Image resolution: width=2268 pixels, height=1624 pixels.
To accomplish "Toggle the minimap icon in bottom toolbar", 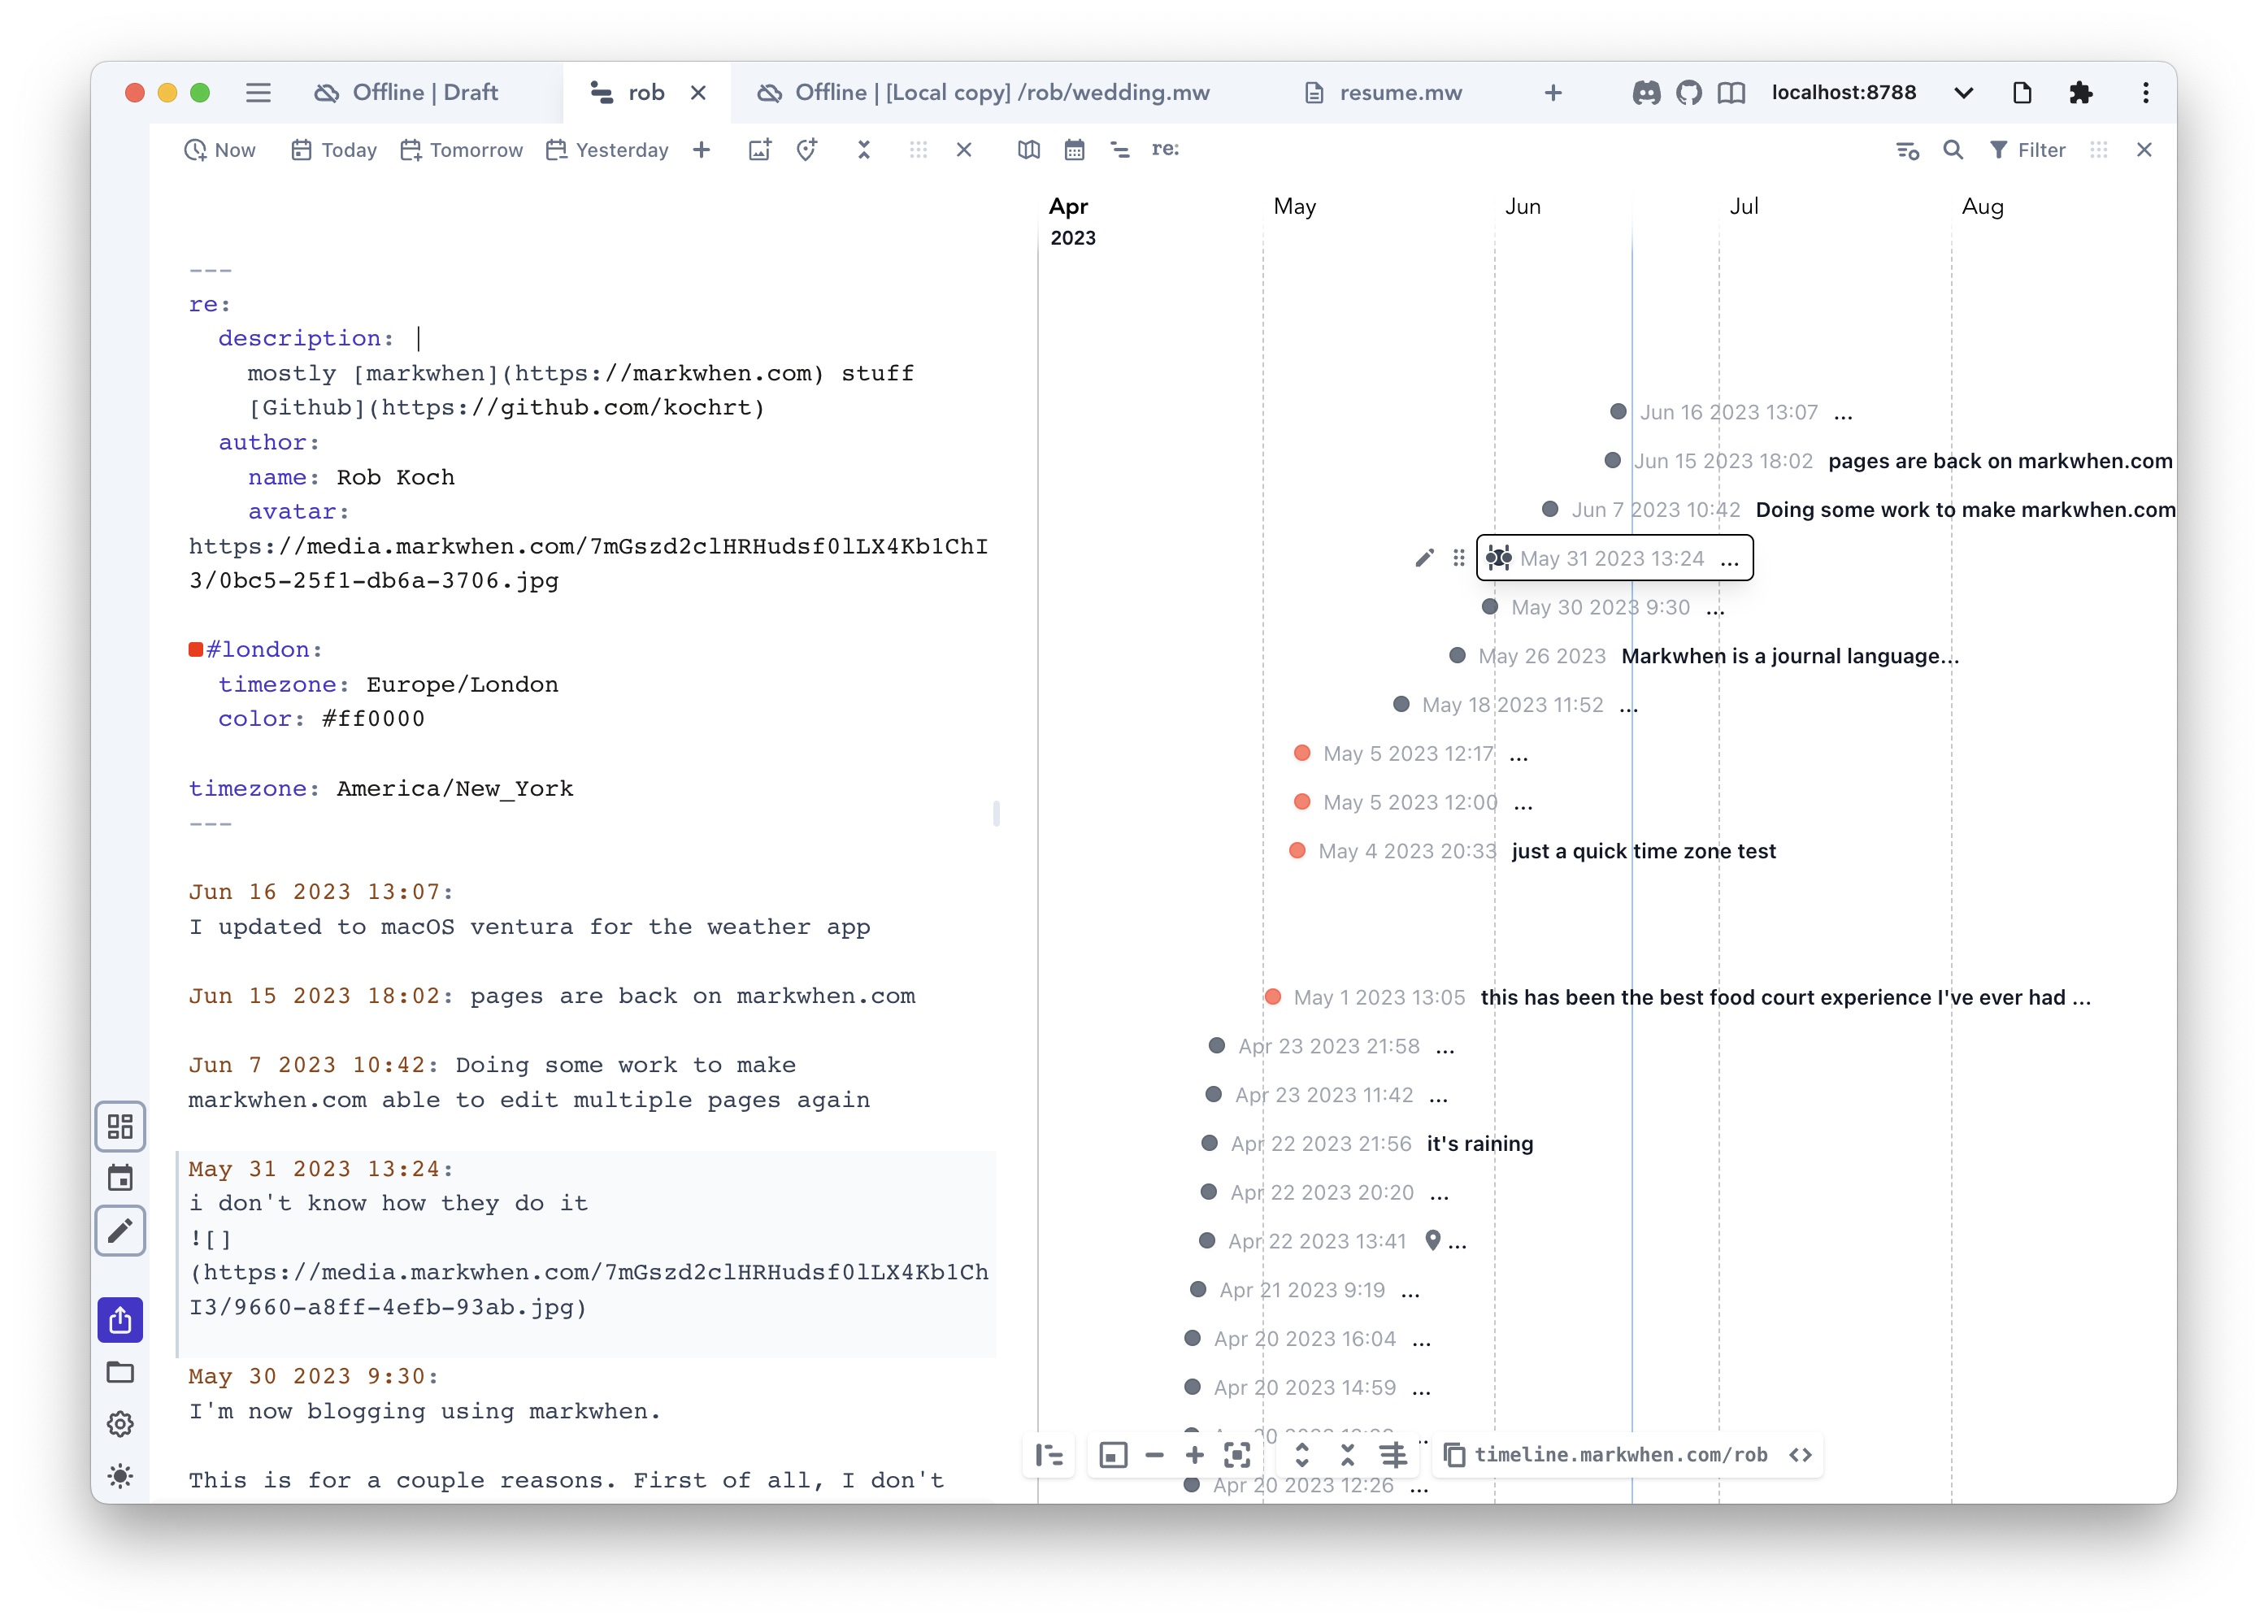I will [x=1113, y=1455].
